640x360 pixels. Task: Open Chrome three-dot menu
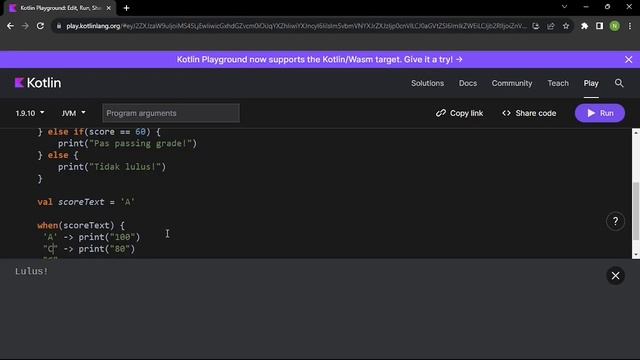coord(630,26)
